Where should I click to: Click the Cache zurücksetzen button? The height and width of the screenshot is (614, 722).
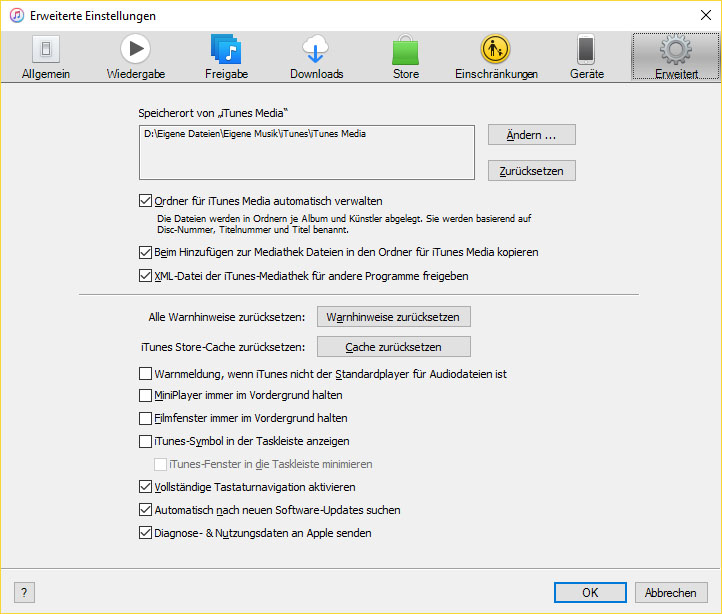(x=394, y=347)
